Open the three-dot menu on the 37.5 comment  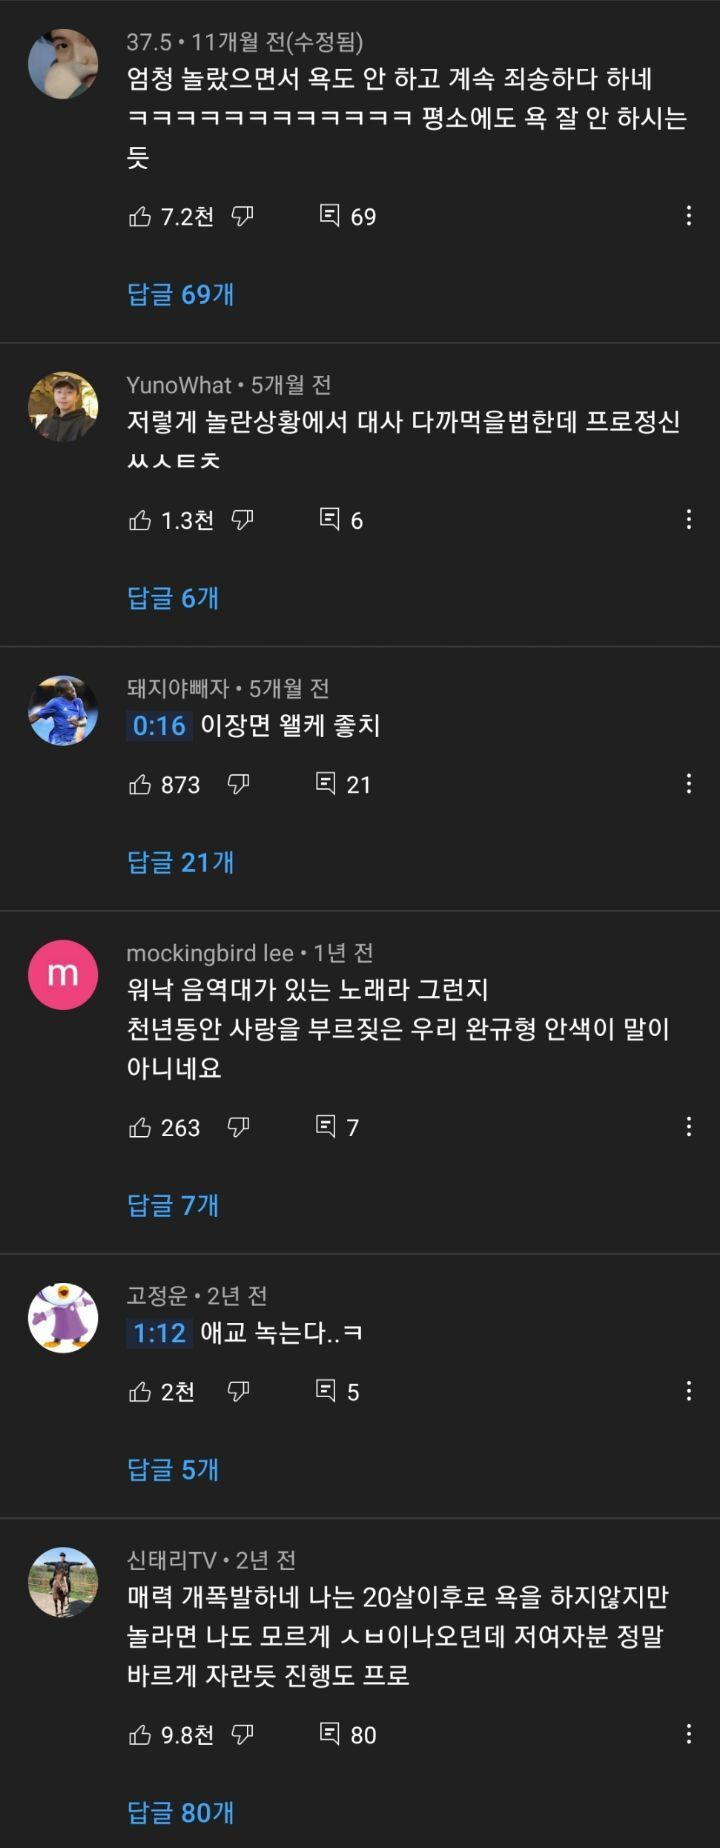pyautogui.click(x=688, y=216)
